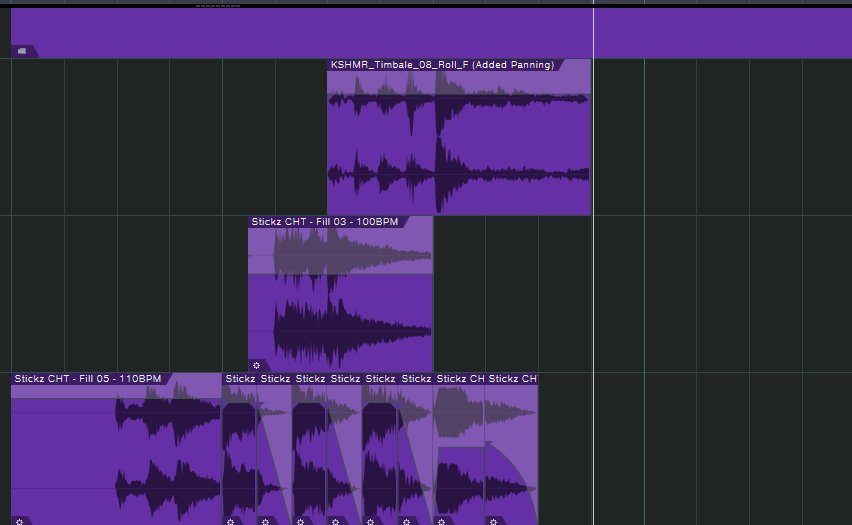Open the gear icon on the Fill 05 clip
The height and width of the screenshot is (525, 852).
20,522
